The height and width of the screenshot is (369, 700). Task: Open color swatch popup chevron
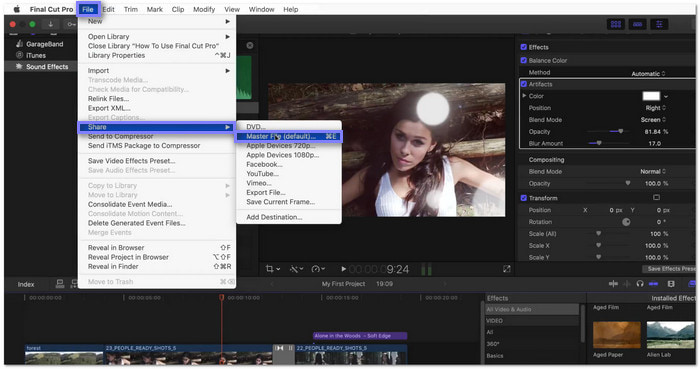click(x=666, y=96)
